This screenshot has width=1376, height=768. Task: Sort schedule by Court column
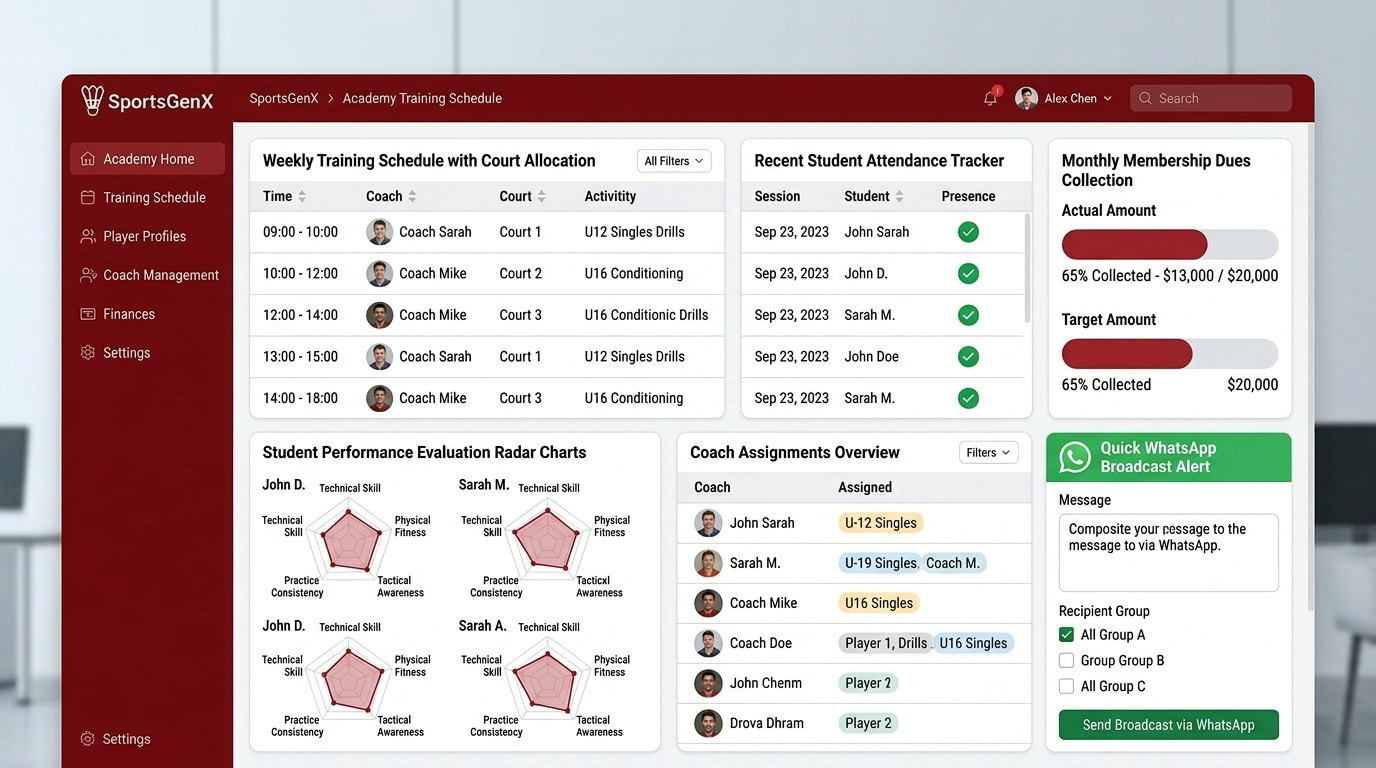[x=541, y=197]
